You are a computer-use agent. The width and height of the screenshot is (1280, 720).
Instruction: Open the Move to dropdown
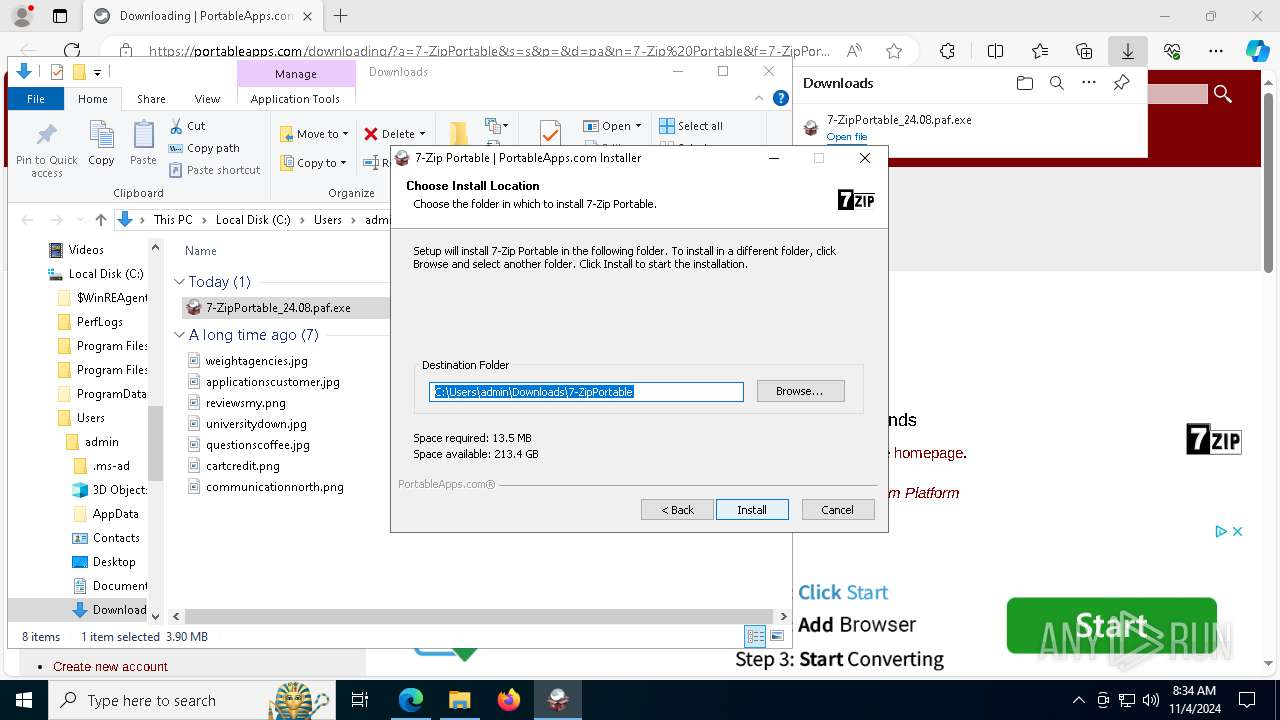pyautogui.click(x=314, y=134)
